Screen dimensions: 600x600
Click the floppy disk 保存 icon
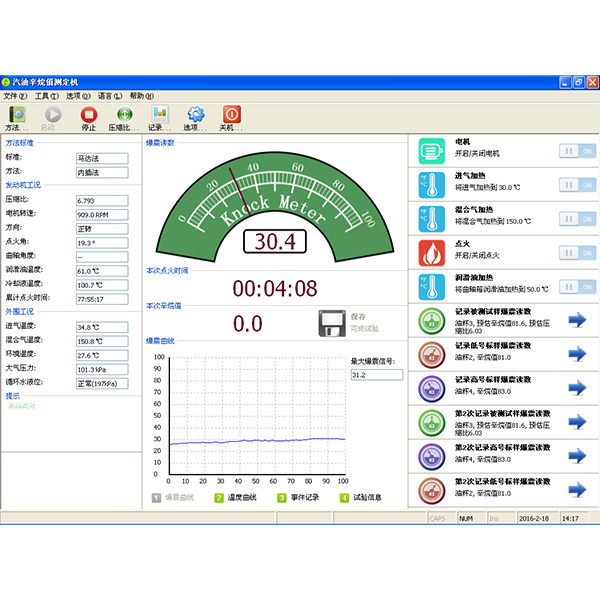332,323
